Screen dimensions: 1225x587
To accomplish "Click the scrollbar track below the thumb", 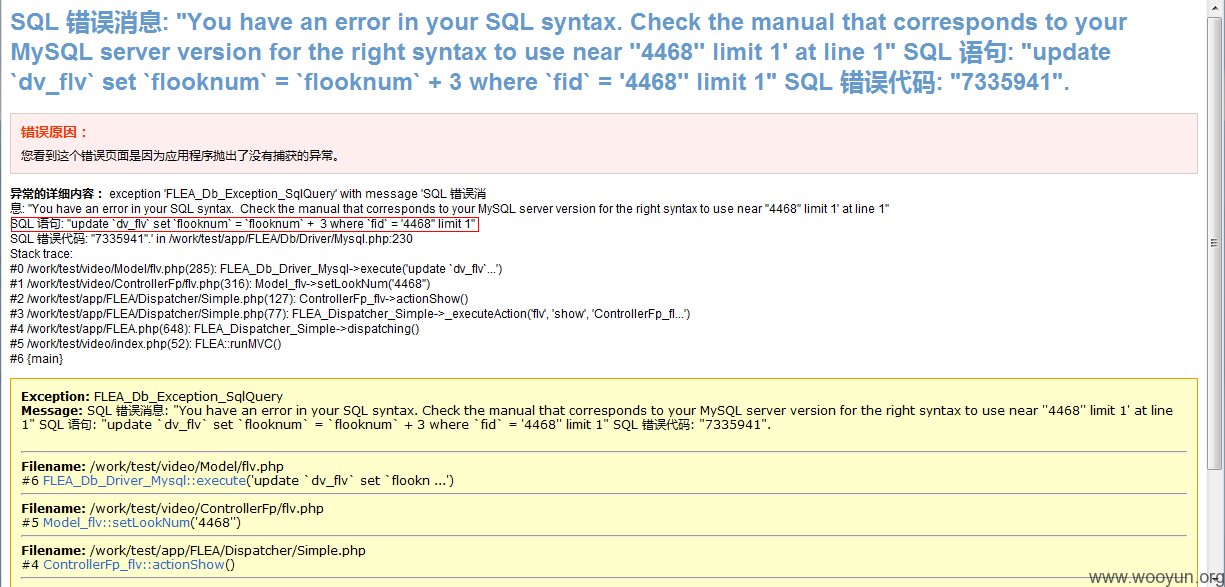I will 1215,520.
